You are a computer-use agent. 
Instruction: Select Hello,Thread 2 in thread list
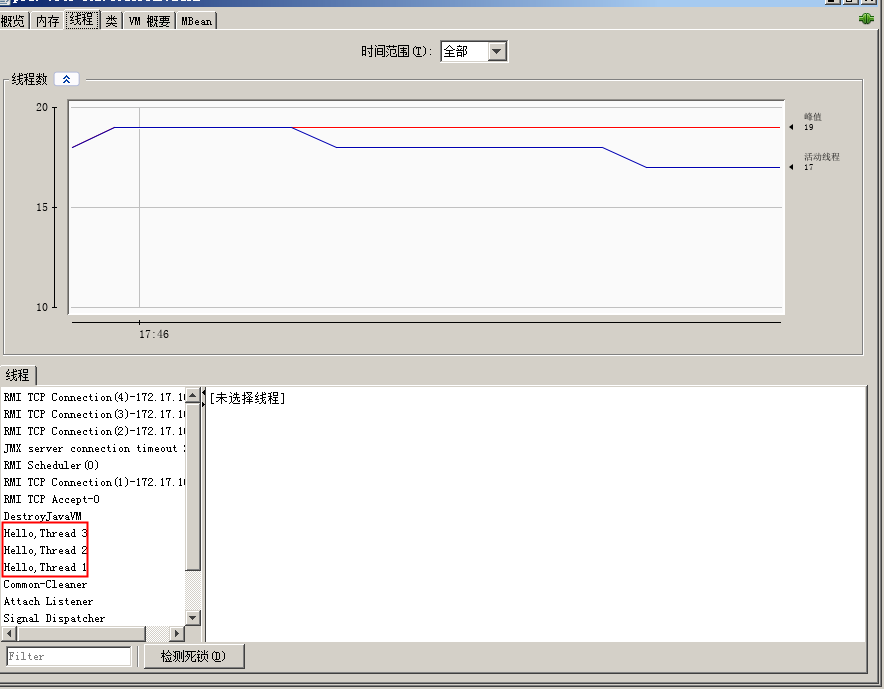tap(93, 550)
